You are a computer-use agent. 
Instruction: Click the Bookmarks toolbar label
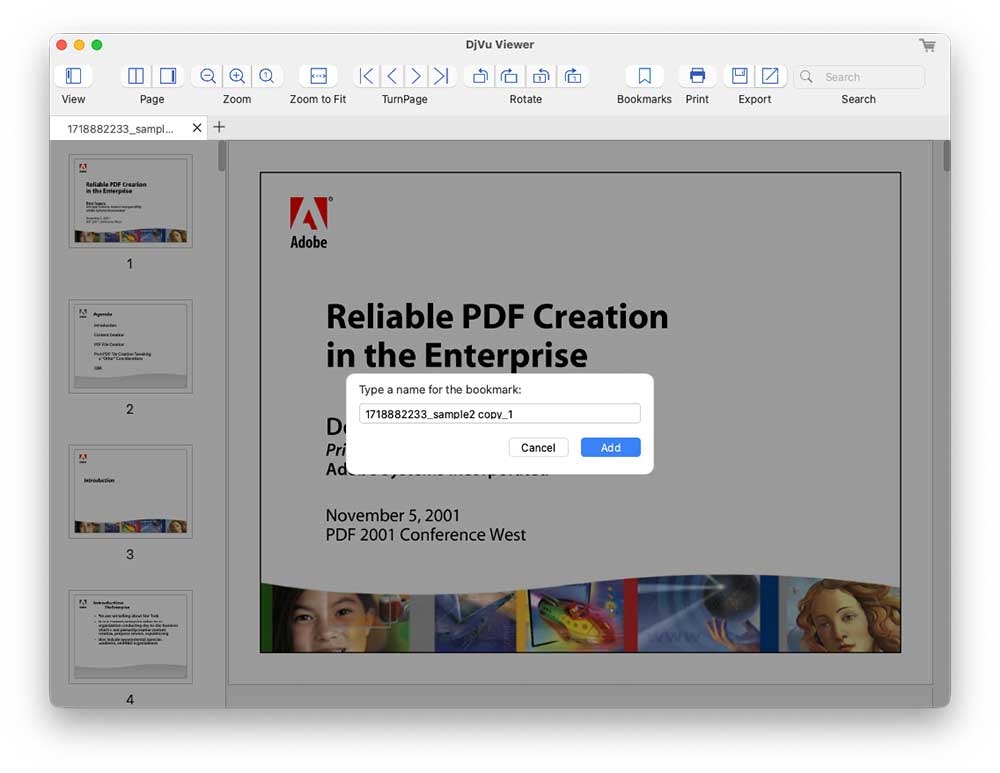tap(644, 99)
